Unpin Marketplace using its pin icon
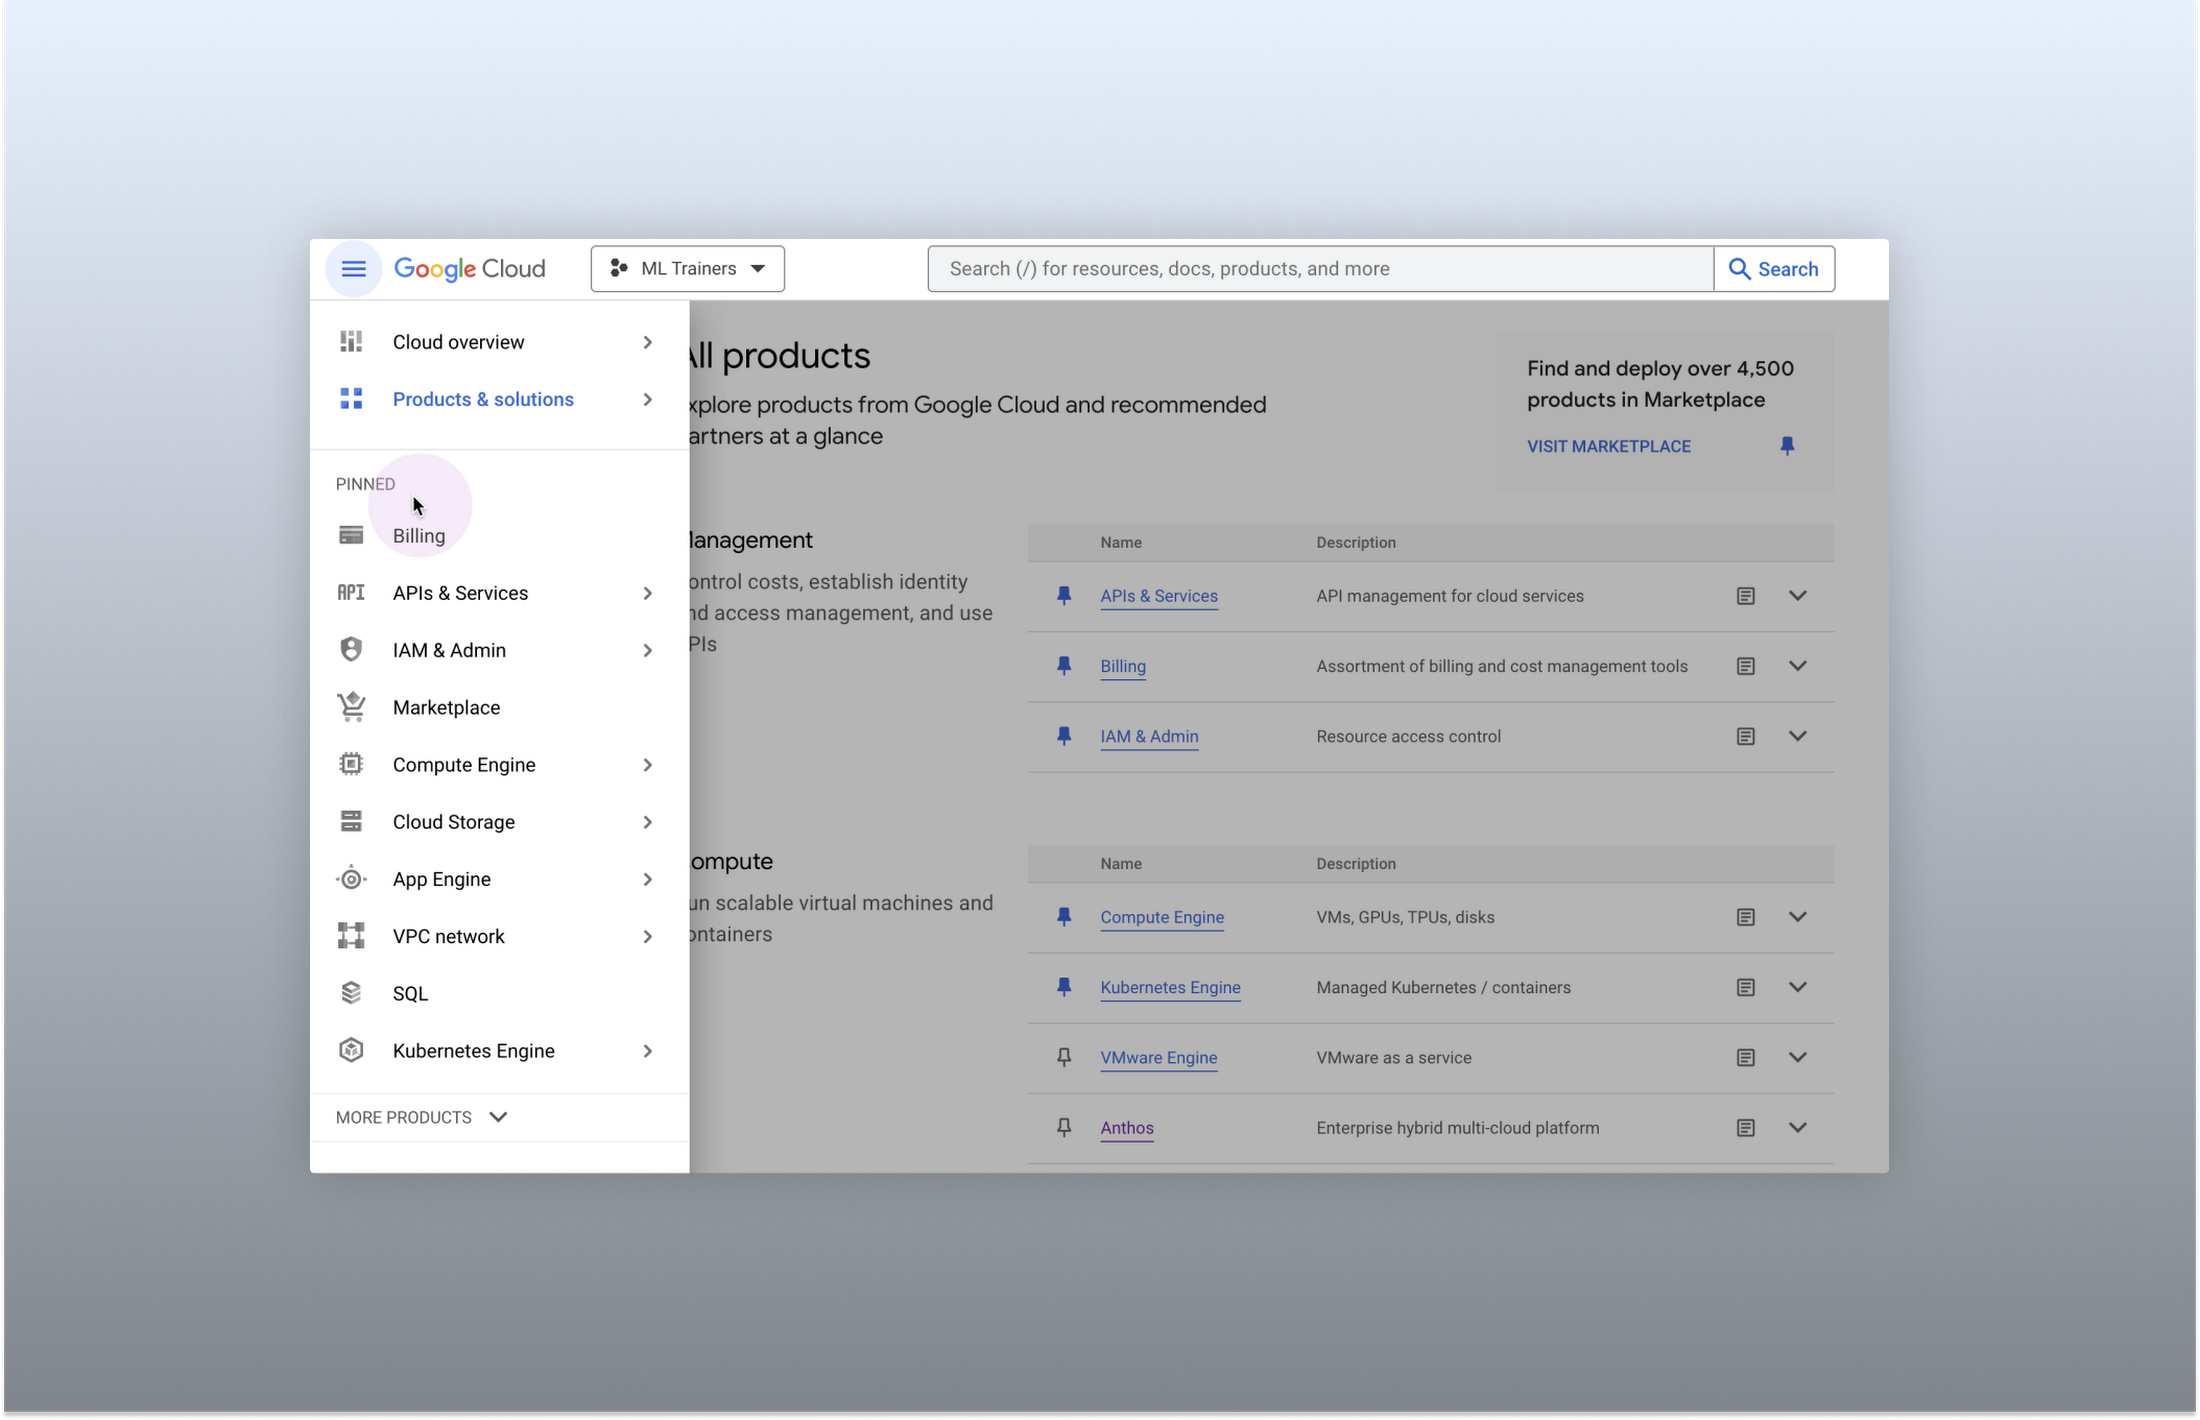 pyautogui.click(x=1787, y=446)
